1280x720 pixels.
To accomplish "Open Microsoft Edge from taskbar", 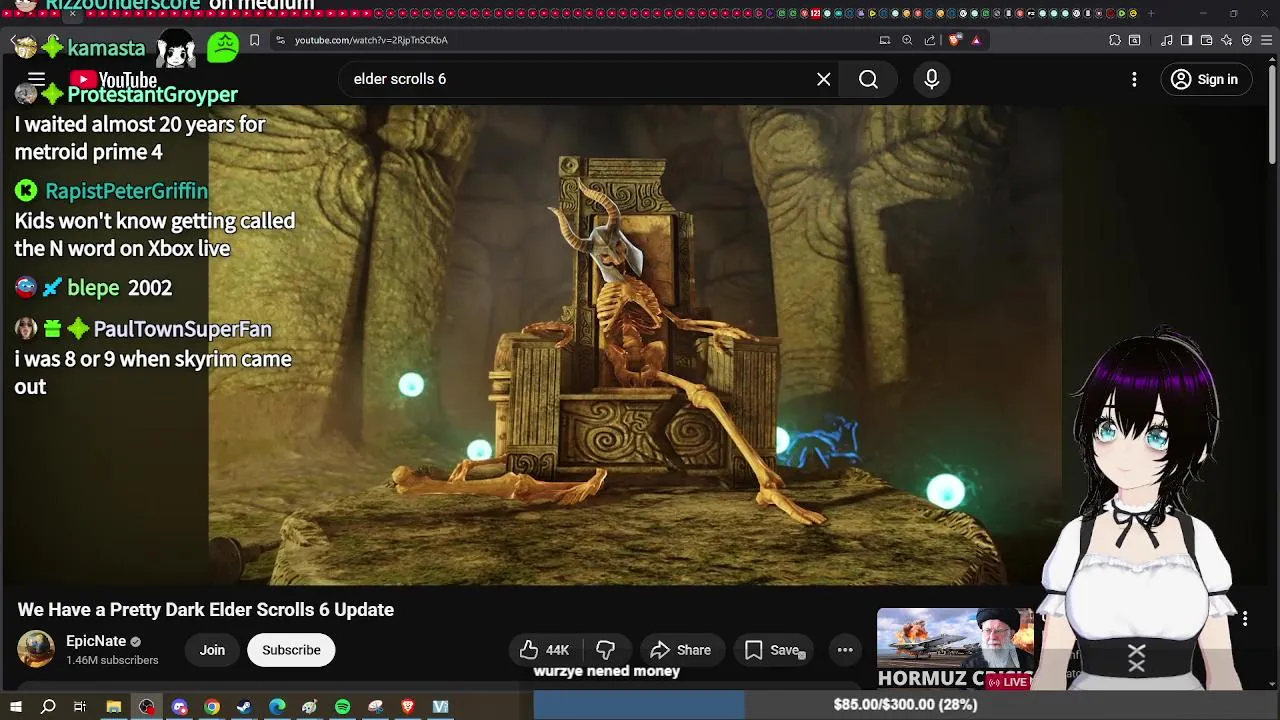I will pos(277,707).
